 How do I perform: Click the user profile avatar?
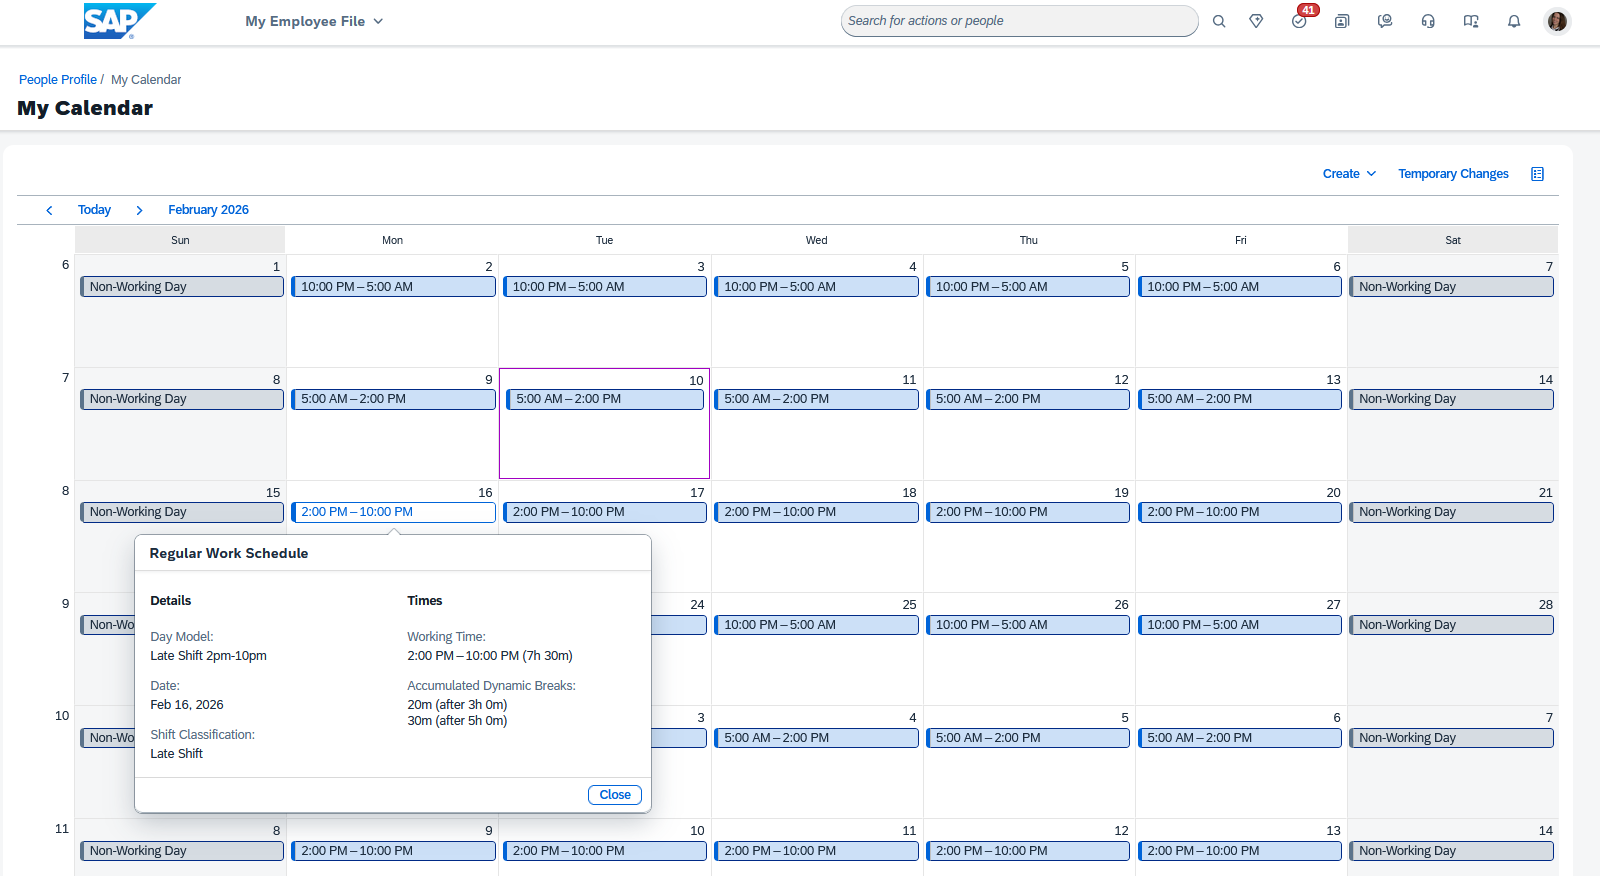[1557, 21]
